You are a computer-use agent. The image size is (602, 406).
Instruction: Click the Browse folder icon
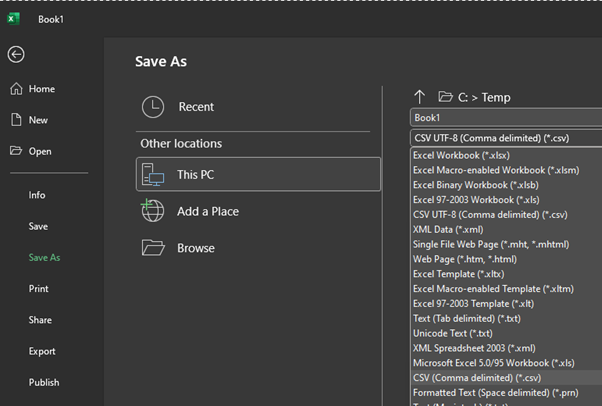(x=153, y=248)
